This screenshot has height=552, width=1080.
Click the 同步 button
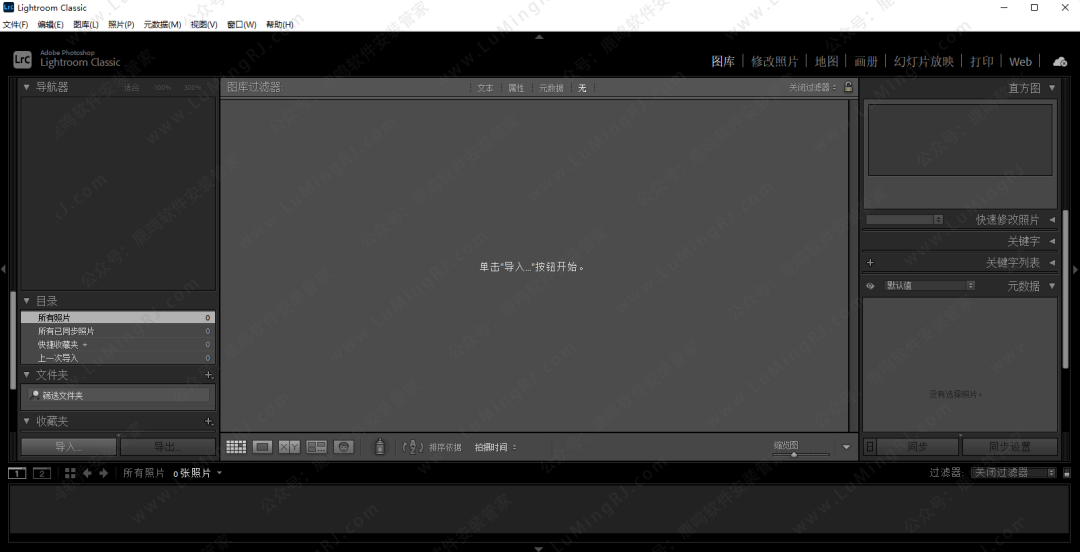click(917, 447)
